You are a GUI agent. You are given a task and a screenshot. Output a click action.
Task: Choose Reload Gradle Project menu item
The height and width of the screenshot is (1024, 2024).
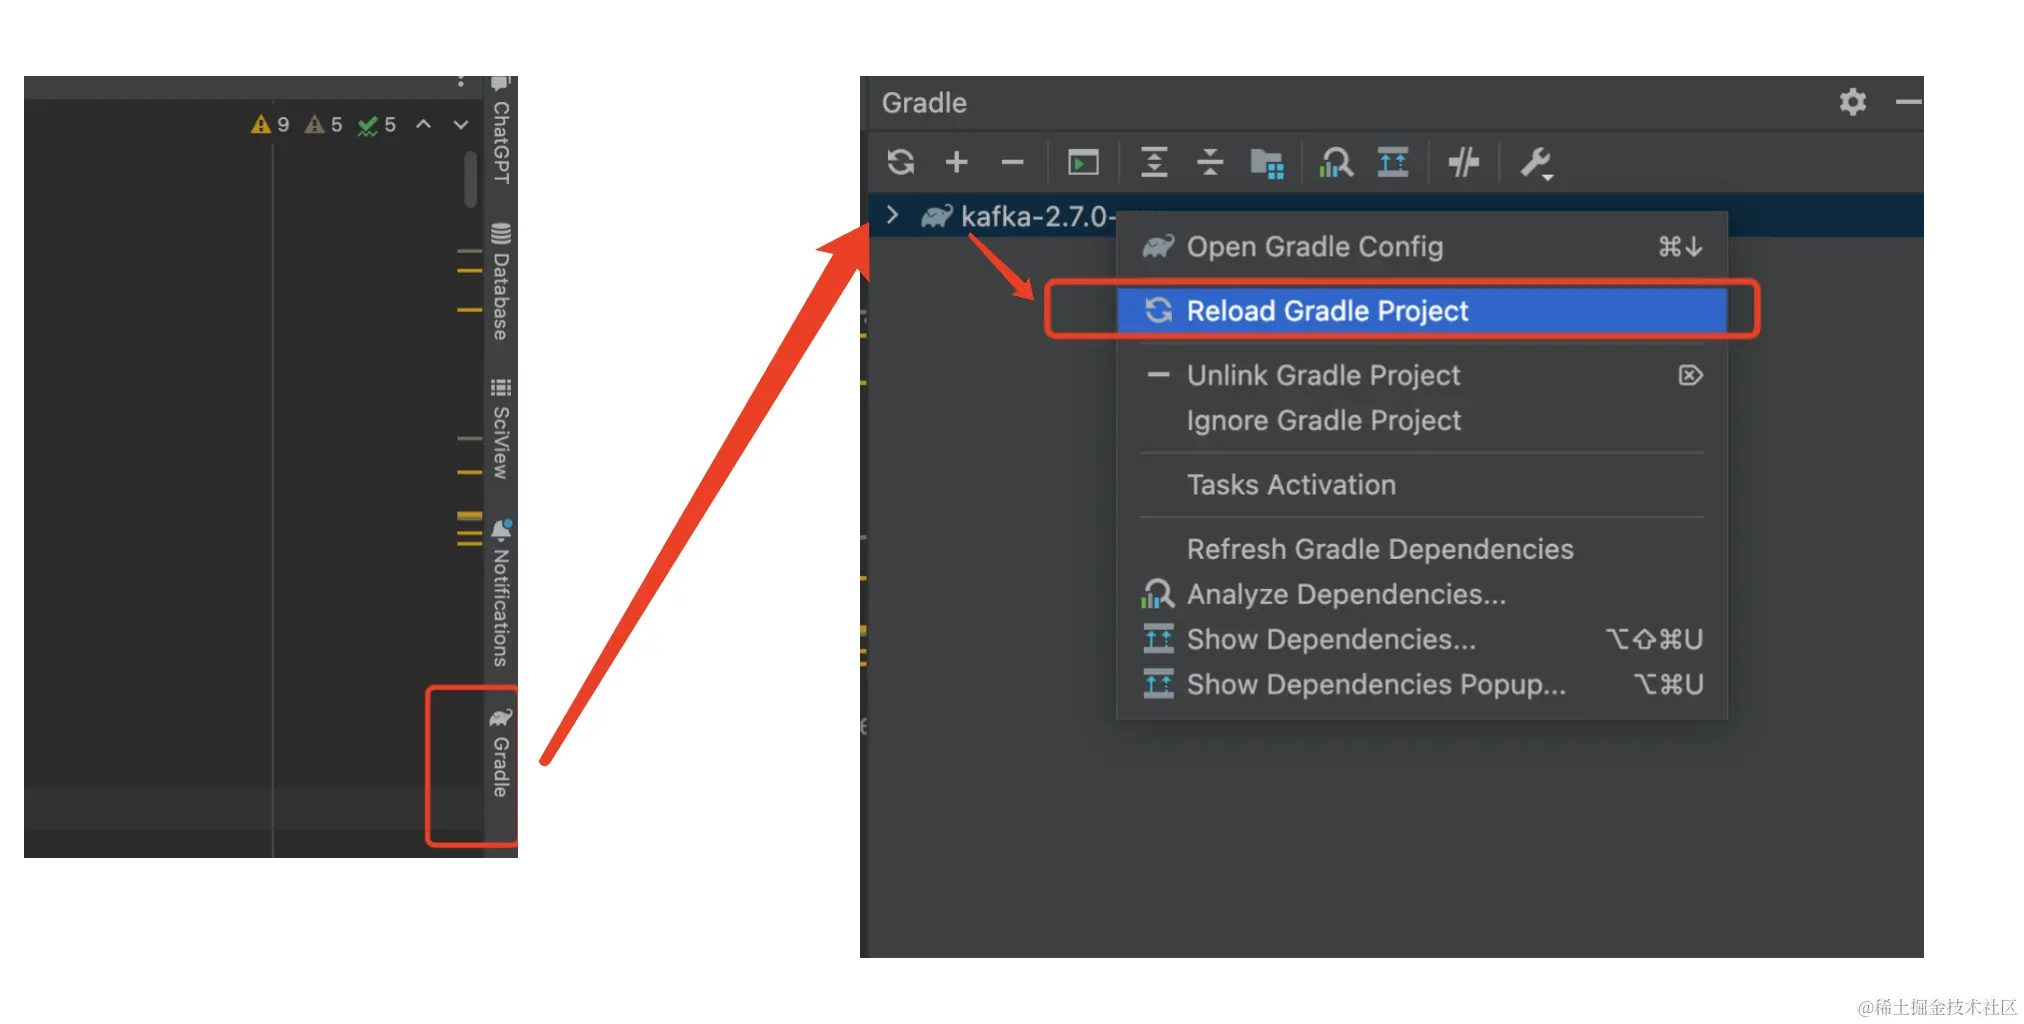coord(1421,311)
